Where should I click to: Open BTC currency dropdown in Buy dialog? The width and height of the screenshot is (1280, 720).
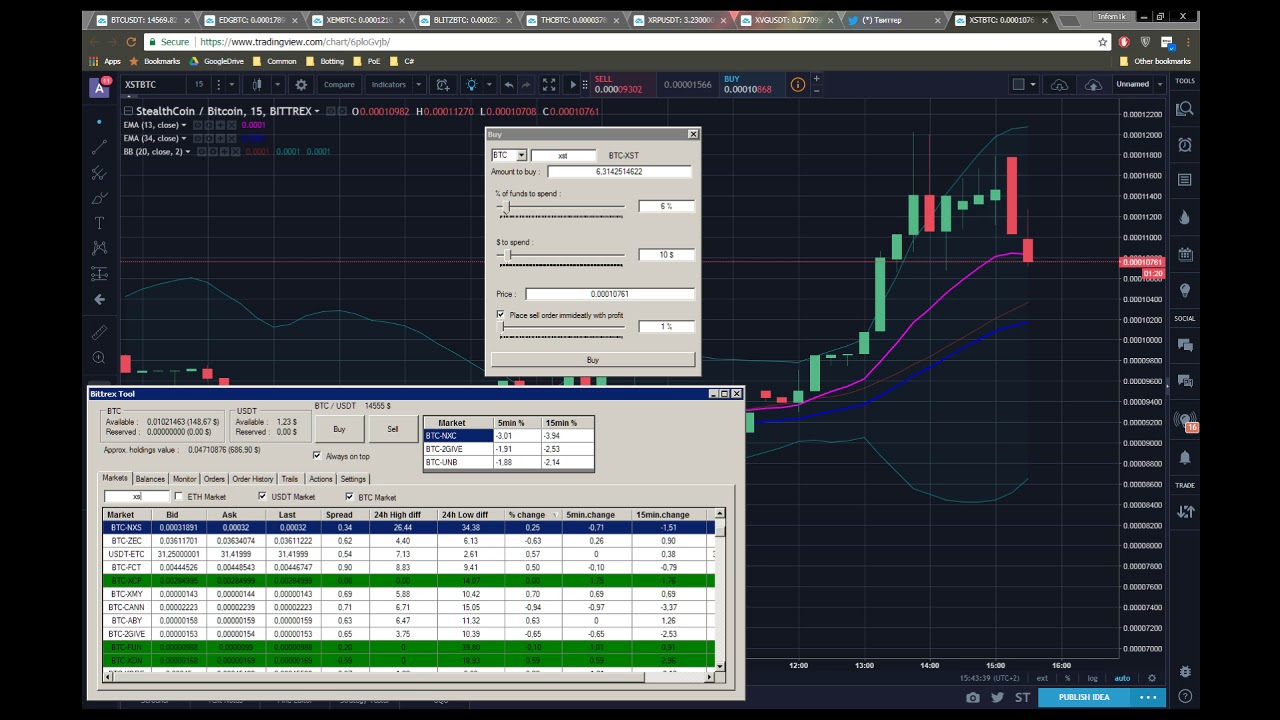521,155
